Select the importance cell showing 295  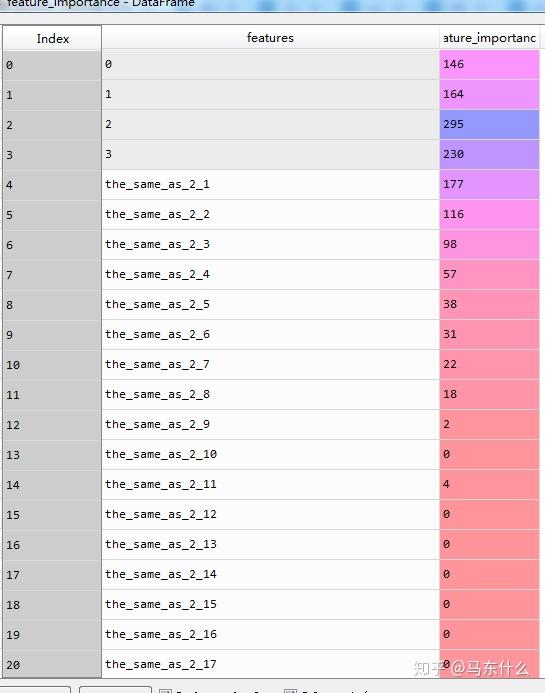[x=489, y=124]
